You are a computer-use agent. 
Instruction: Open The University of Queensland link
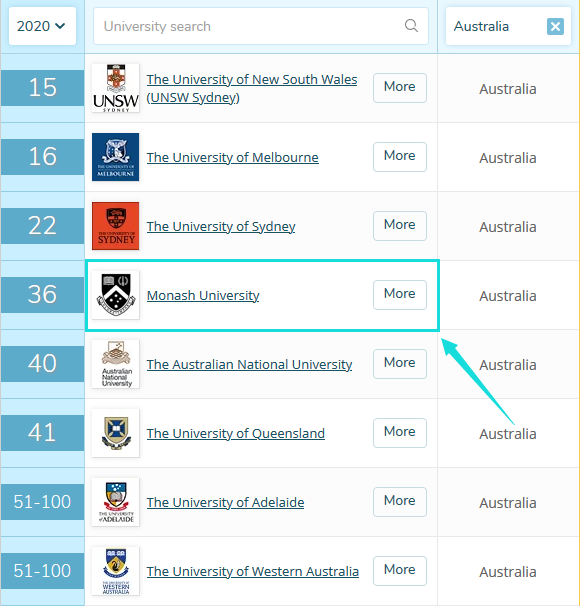tap(236, 434)
